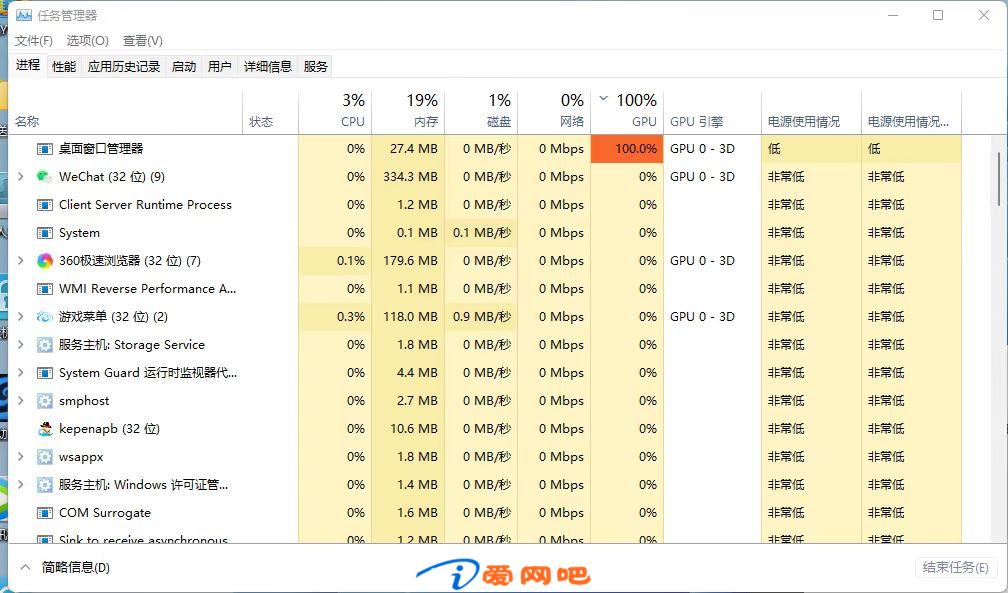Sort by the 内存 column header

pos(408,111)
